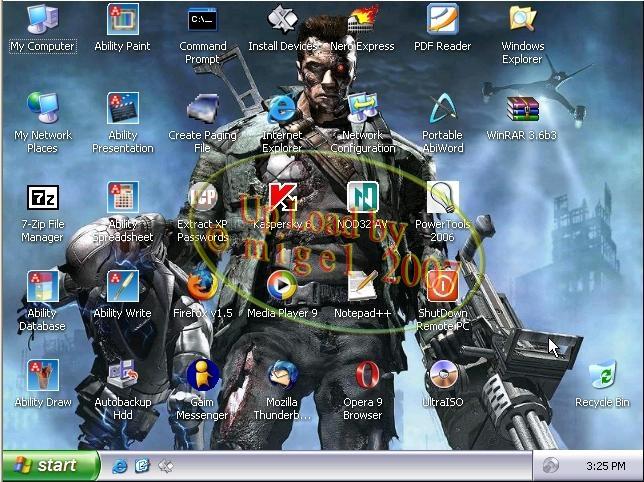The width and height of the screenshot is (644, 482).
Task: Select the NOD32 AV icon
Action: coord(362,198)
